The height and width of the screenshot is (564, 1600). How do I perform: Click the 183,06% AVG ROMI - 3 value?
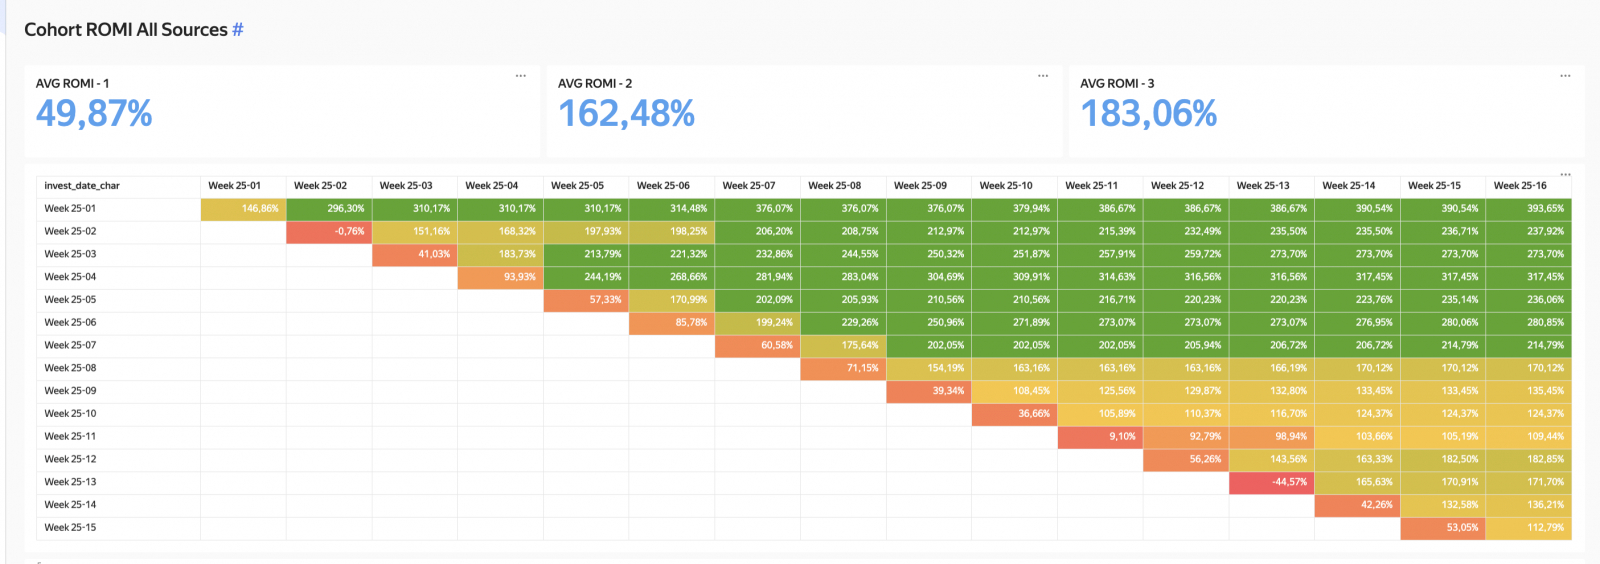tap(1148, 114)
